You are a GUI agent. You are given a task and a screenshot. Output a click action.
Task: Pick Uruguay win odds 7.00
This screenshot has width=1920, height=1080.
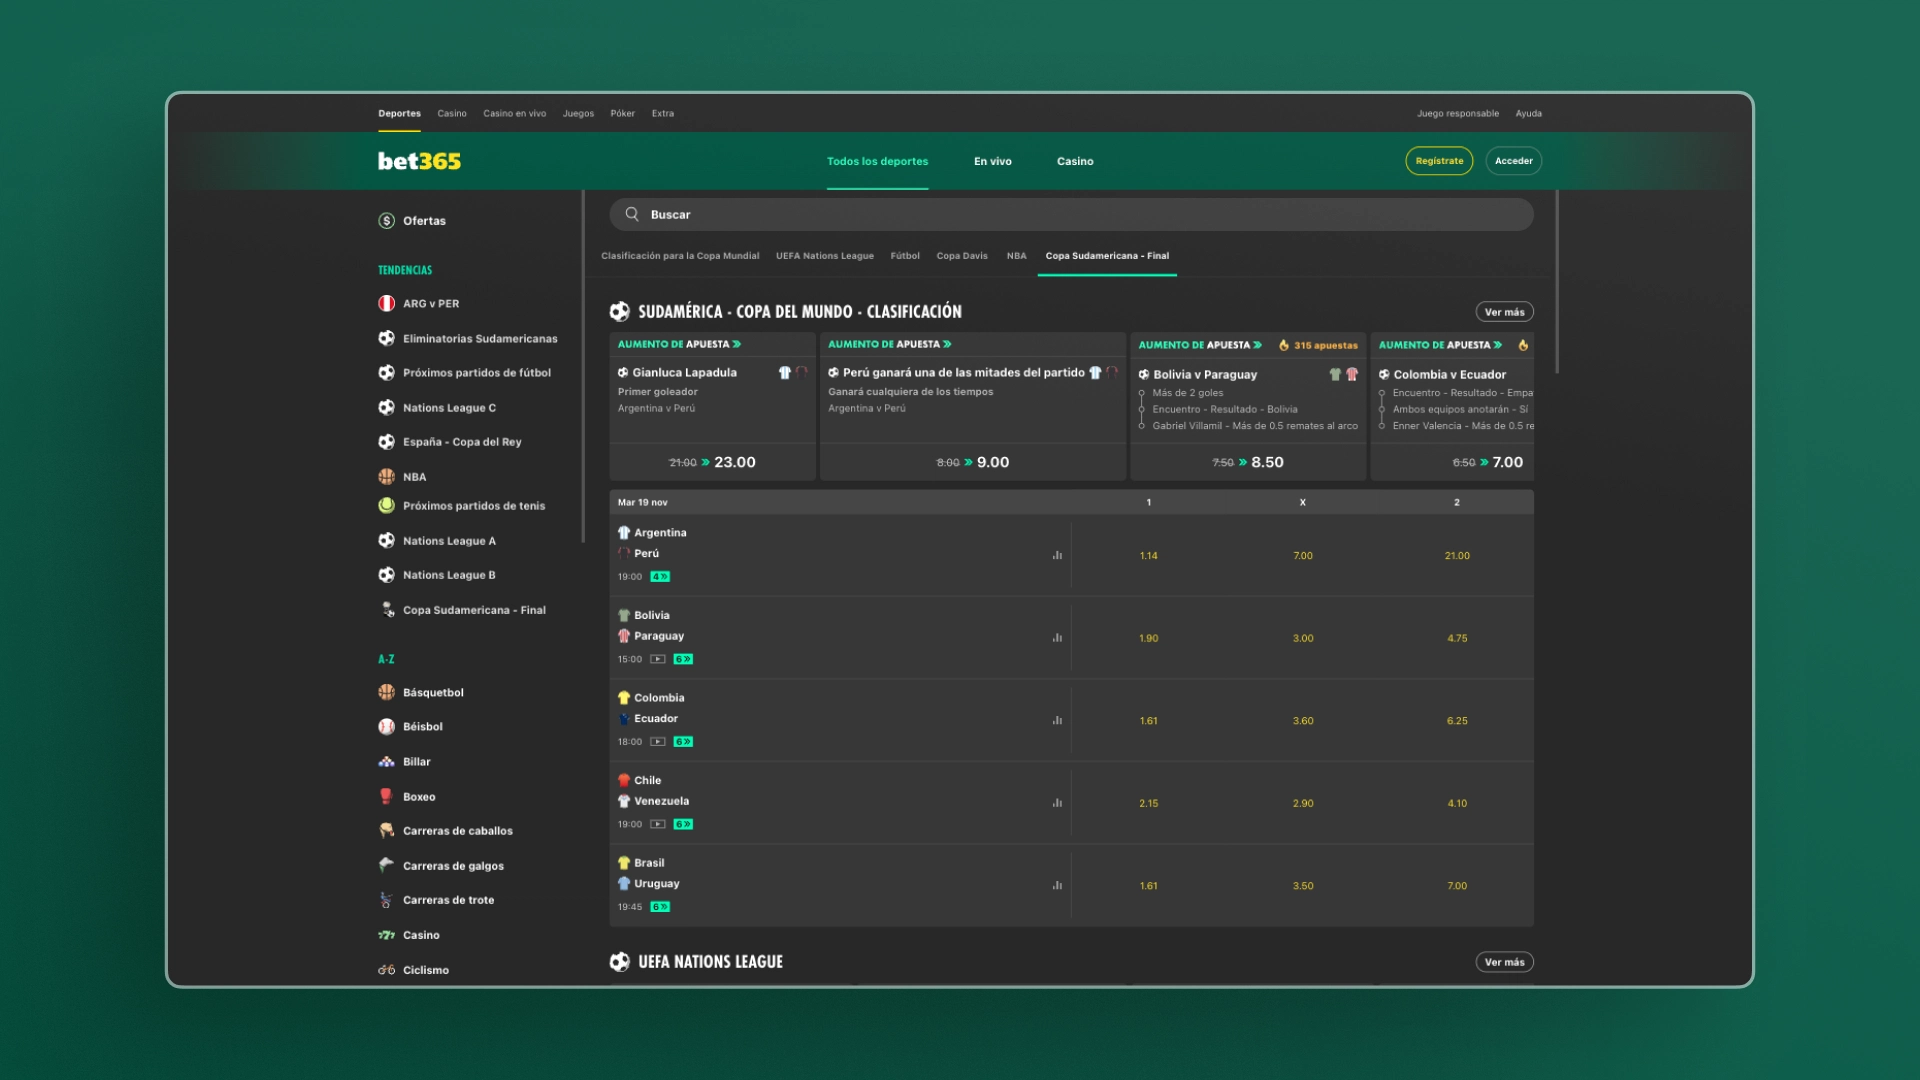tap(1457, 886)
